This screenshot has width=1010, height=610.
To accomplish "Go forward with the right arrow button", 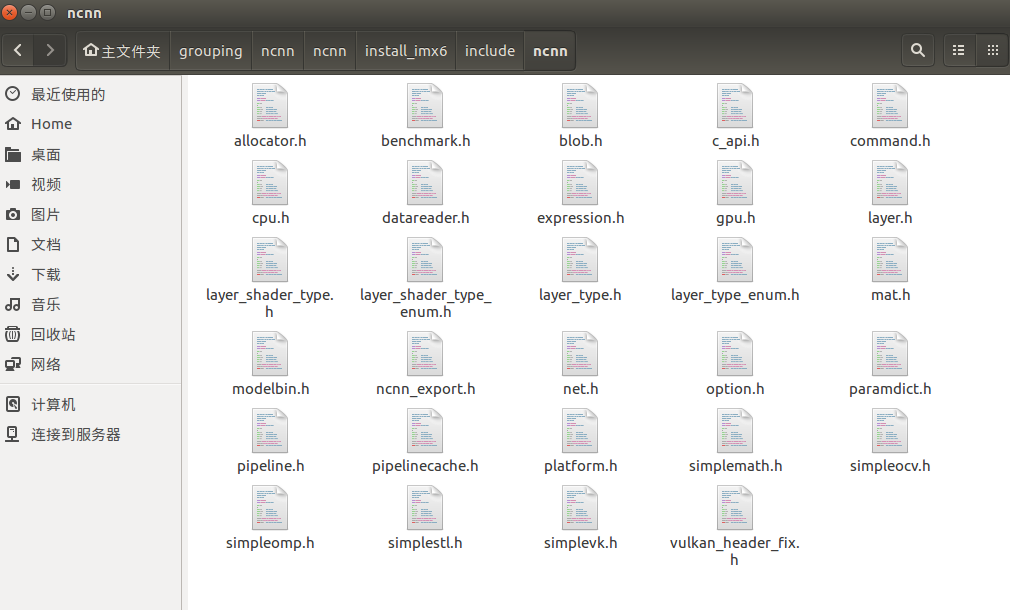I will (x=50, y=50).
